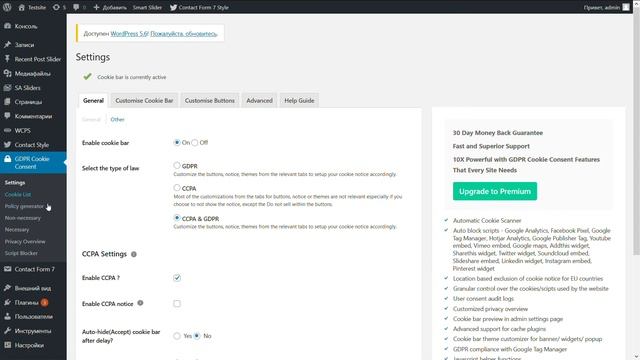Screen dimensions: 640x360
Task: Open Settings submenu item
Action: pos(15,183)
